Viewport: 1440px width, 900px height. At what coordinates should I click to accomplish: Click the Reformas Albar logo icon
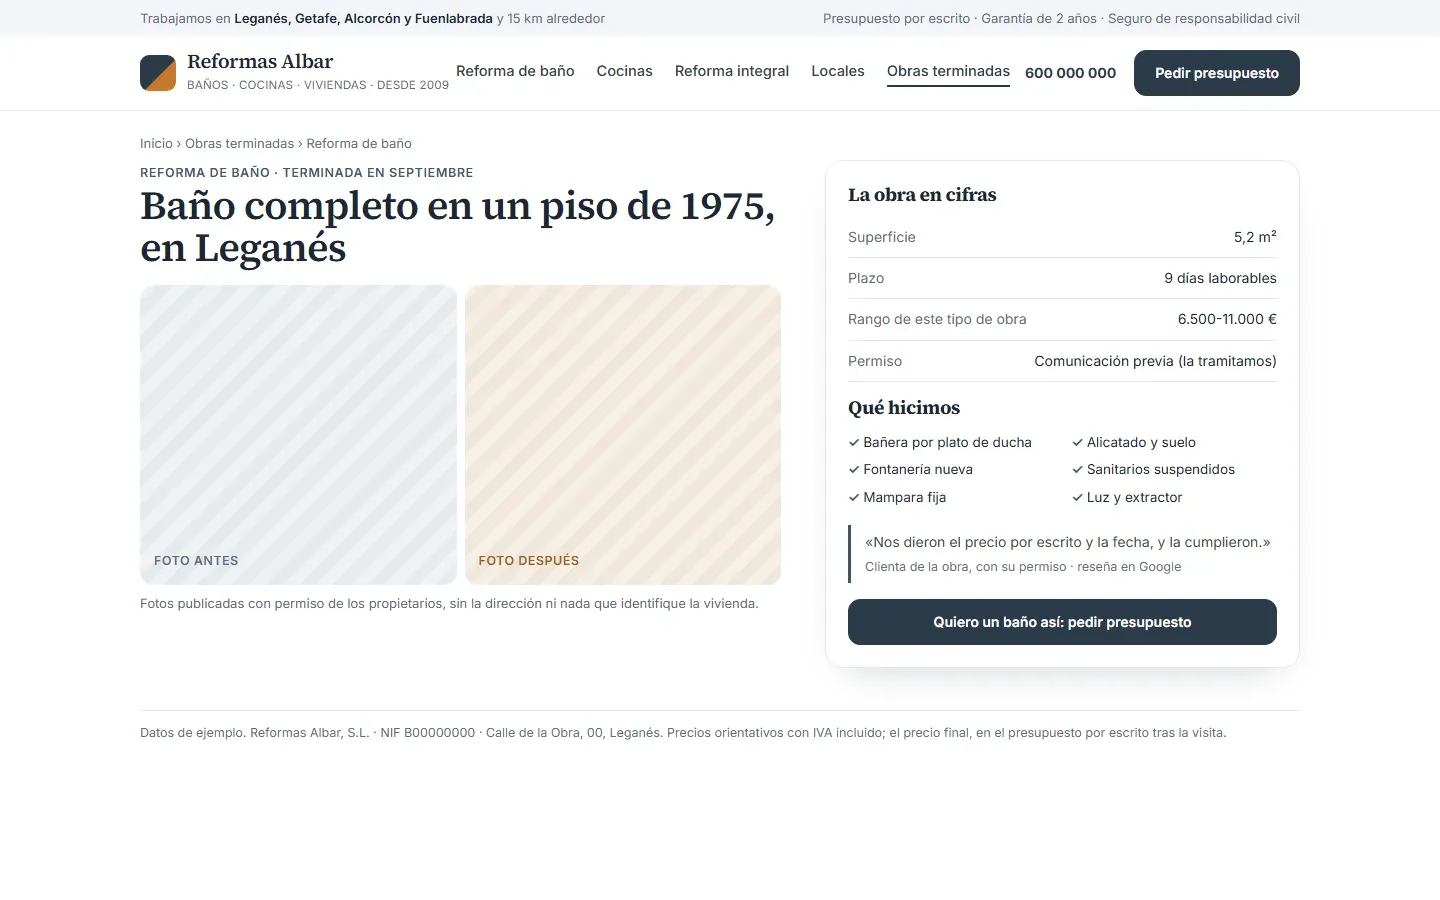pyautogui.click(x=158, y=73)
